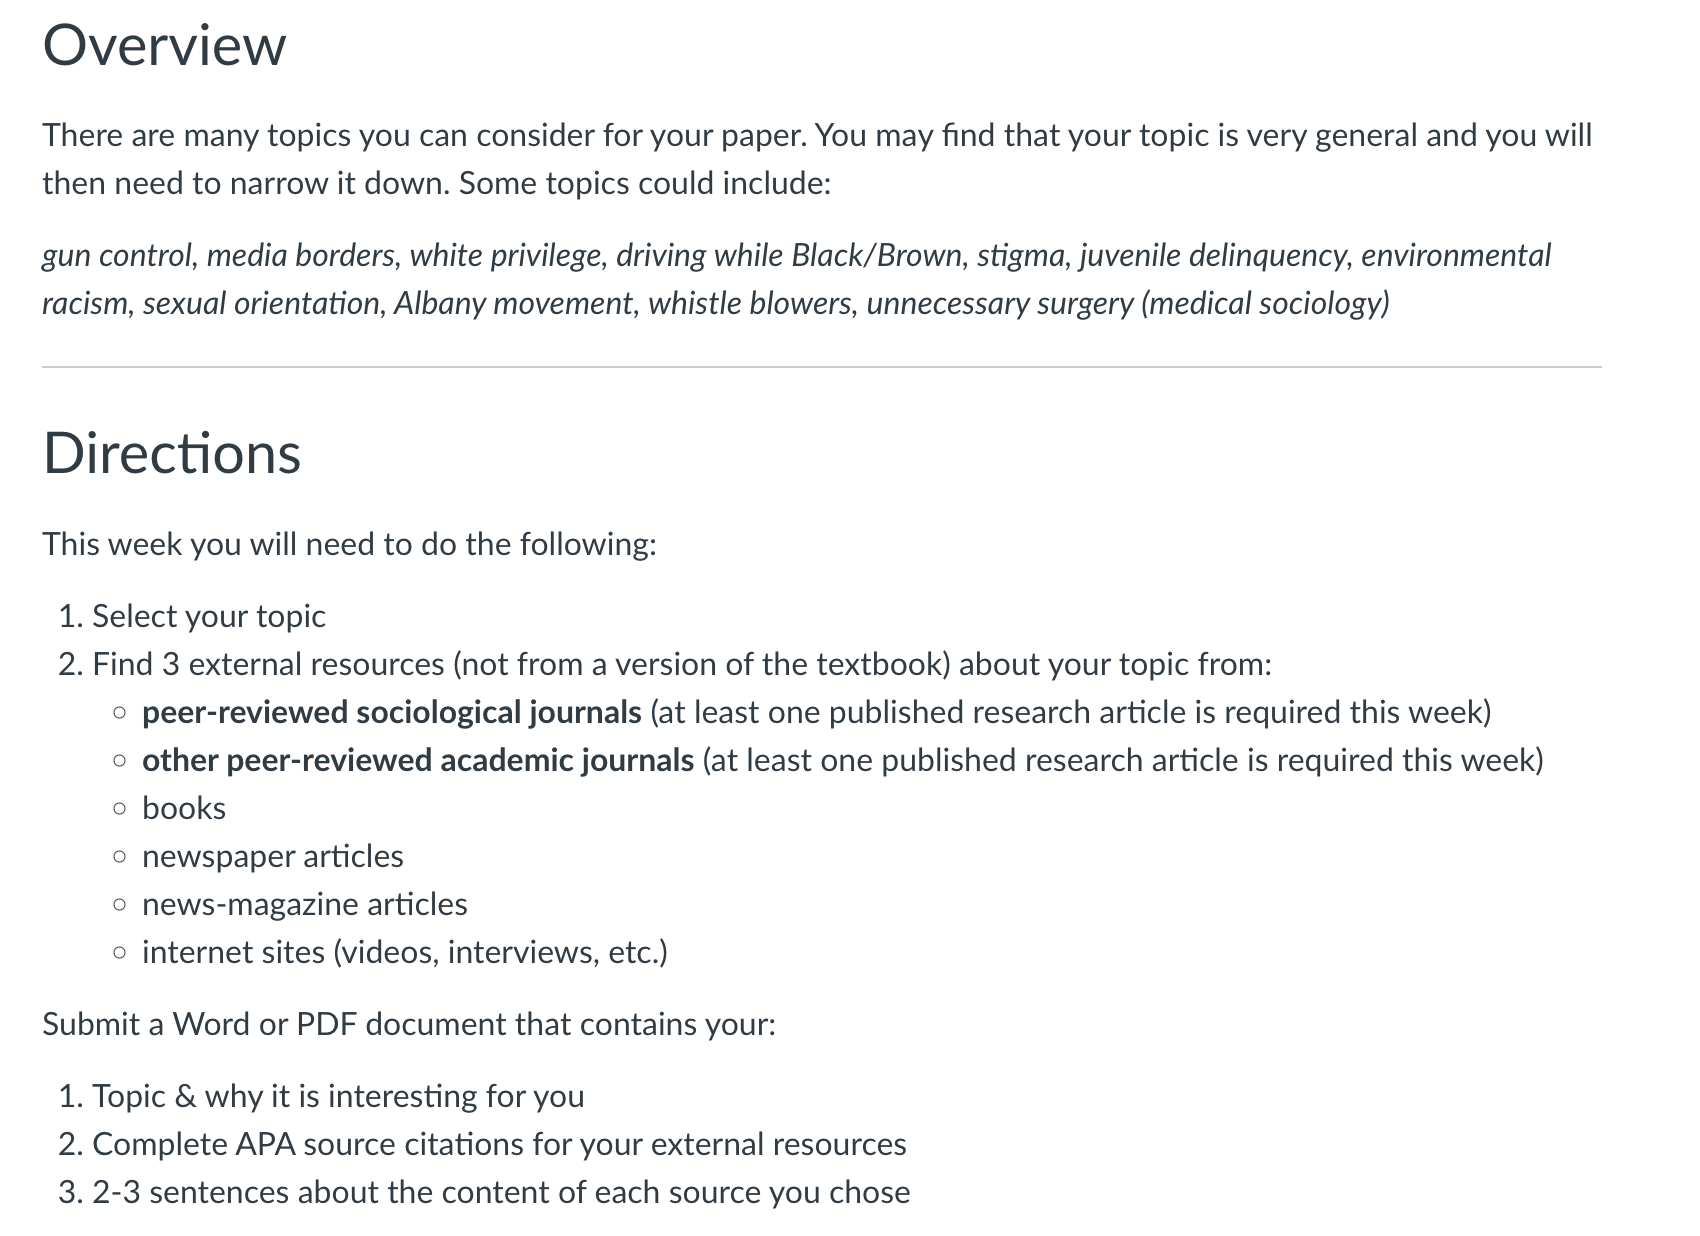Click 'Find 3 external resources' step

click(682, 664)
